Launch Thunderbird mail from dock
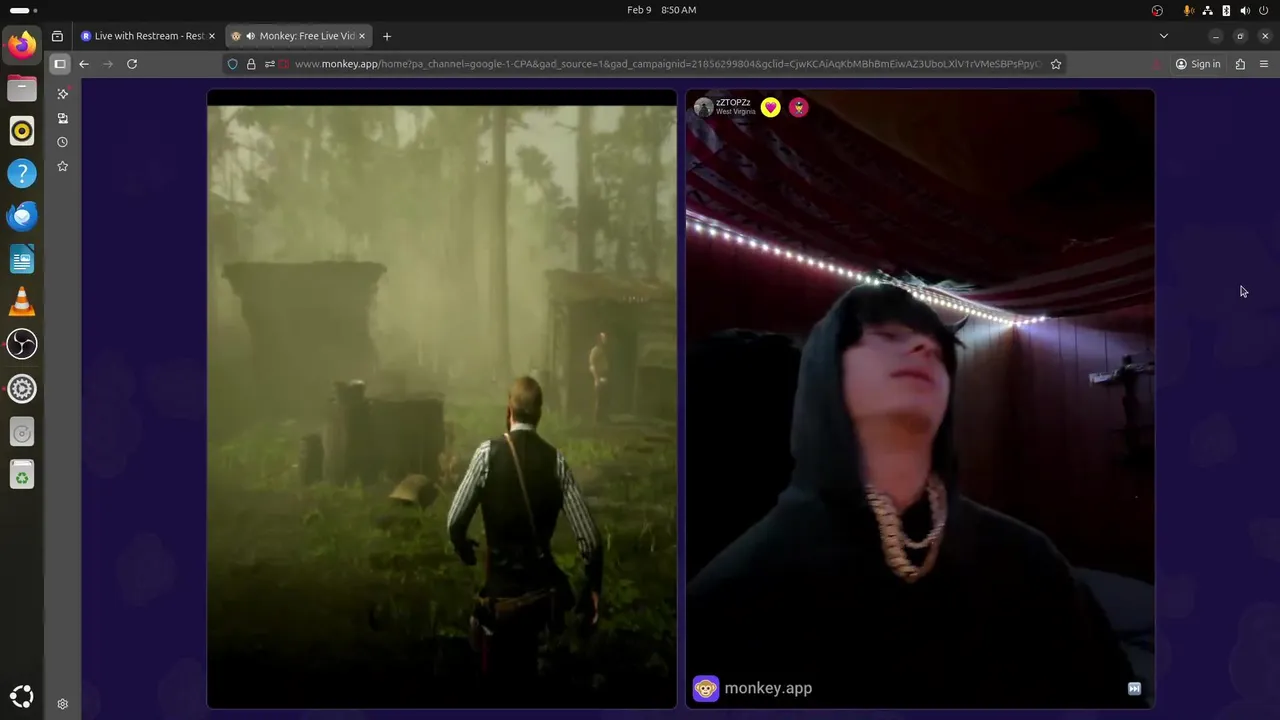Viewport: 1280px width, 720px height. coord(22,216)
